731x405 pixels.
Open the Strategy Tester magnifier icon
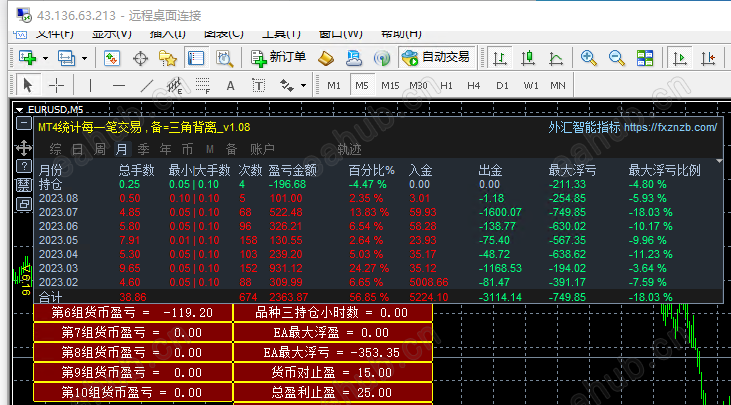tap(224, 58)
